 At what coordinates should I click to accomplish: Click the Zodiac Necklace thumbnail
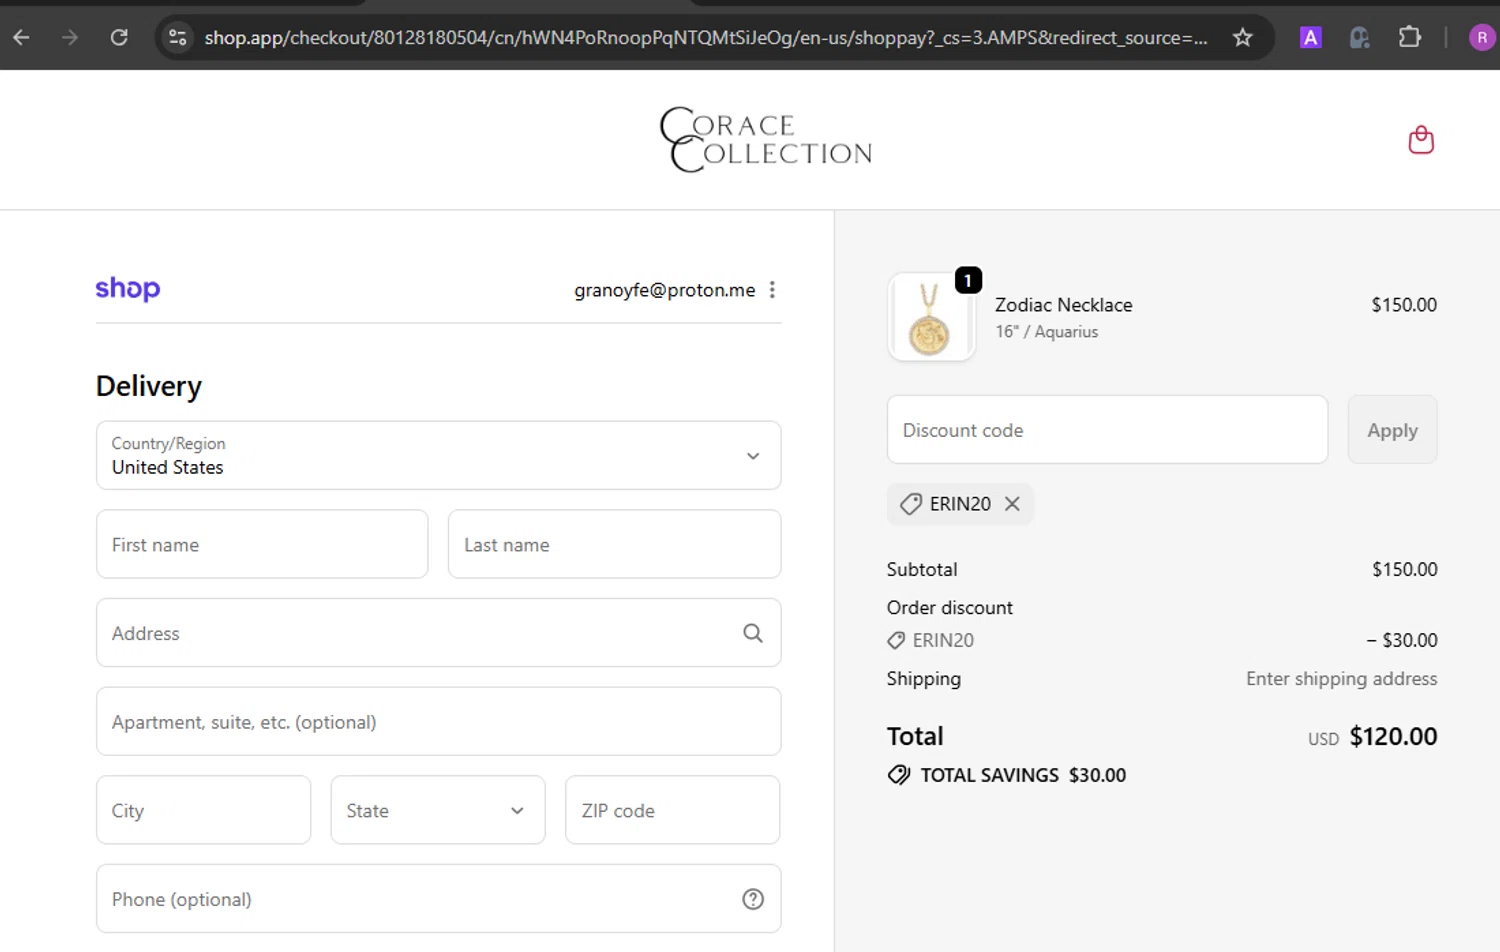[x=931, y=317]
